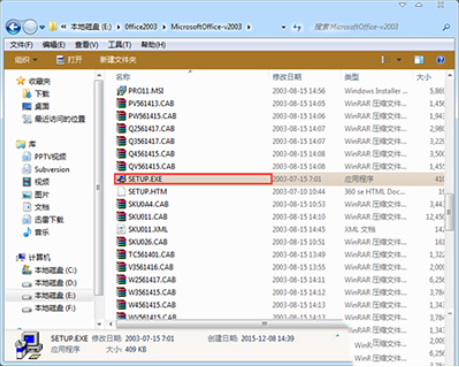The height and width of the screenshot is (367, 459).
Task: Select the SETUP.EXE file icon
Action: click(121, 179)
